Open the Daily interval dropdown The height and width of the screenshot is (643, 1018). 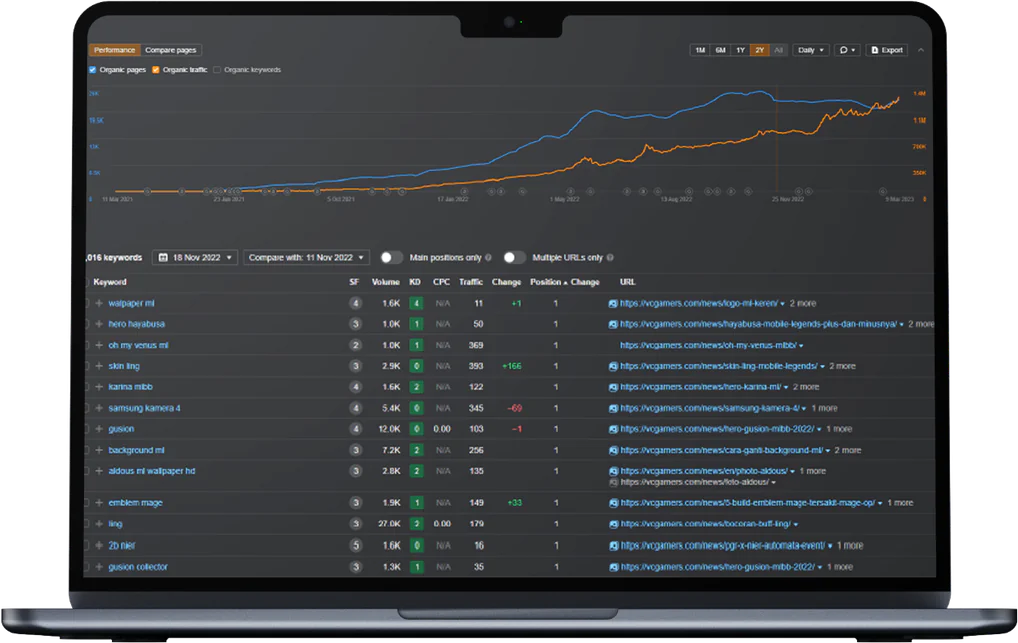click(x=811, y=50)
